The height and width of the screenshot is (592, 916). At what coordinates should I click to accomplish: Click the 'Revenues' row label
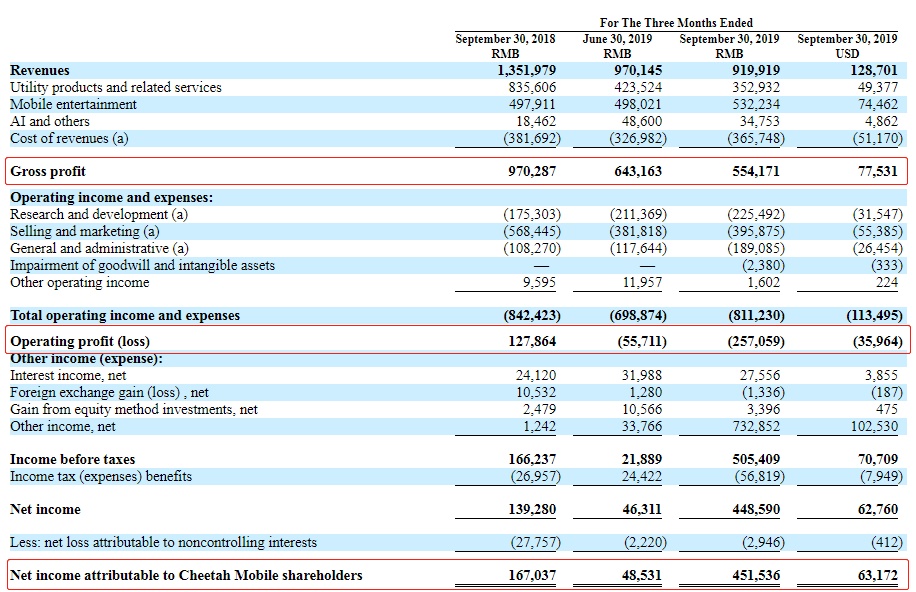point(40,71)
